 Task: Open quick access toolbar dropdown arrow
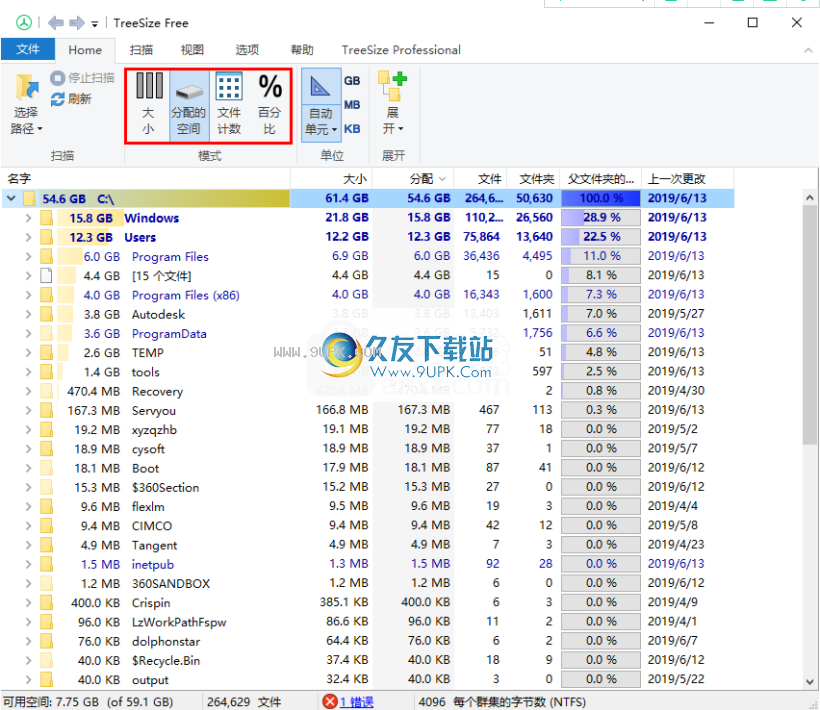point(95,24)
